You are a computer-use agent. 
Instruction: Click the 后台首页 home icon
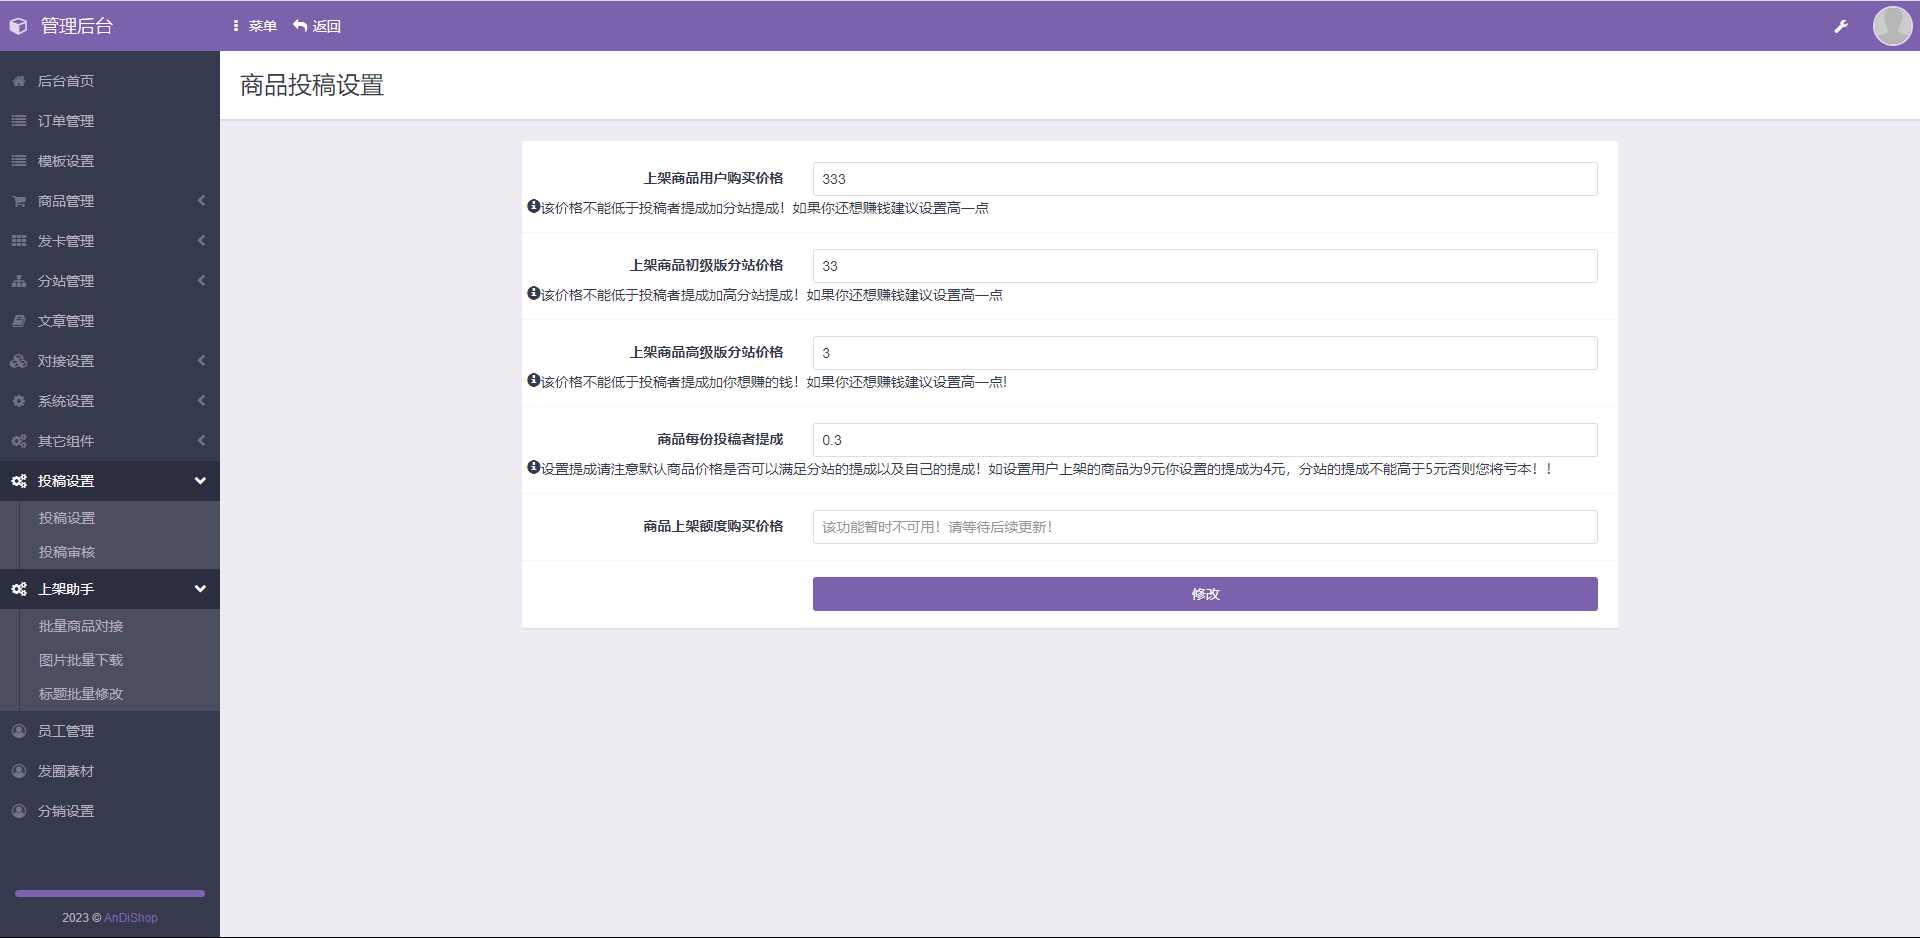coord(17,81)
